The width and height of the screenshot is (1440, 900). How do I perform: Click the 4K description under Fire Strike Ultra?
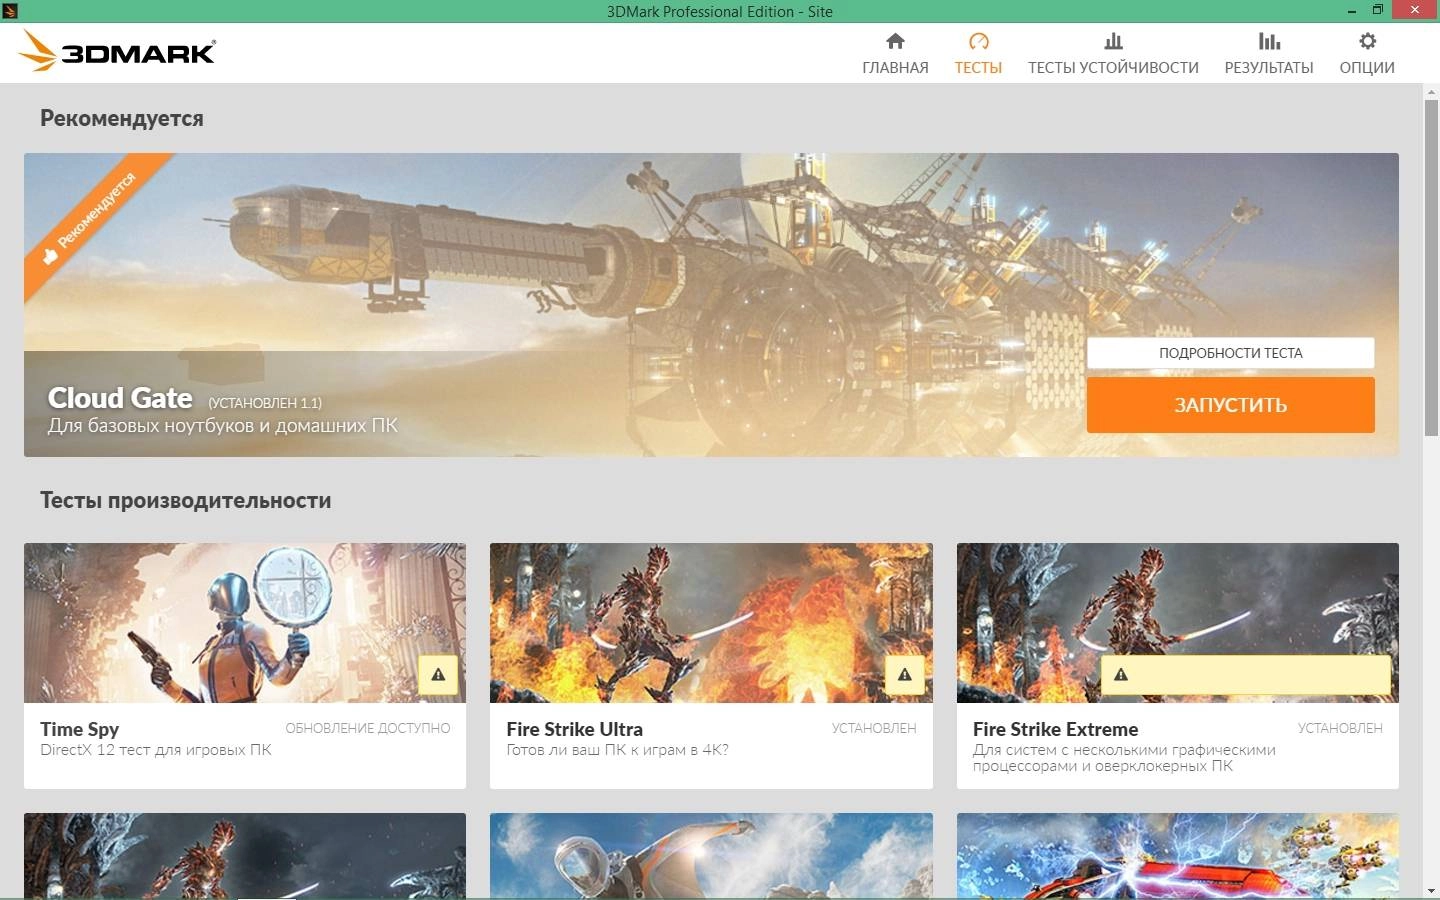[617, 750]
